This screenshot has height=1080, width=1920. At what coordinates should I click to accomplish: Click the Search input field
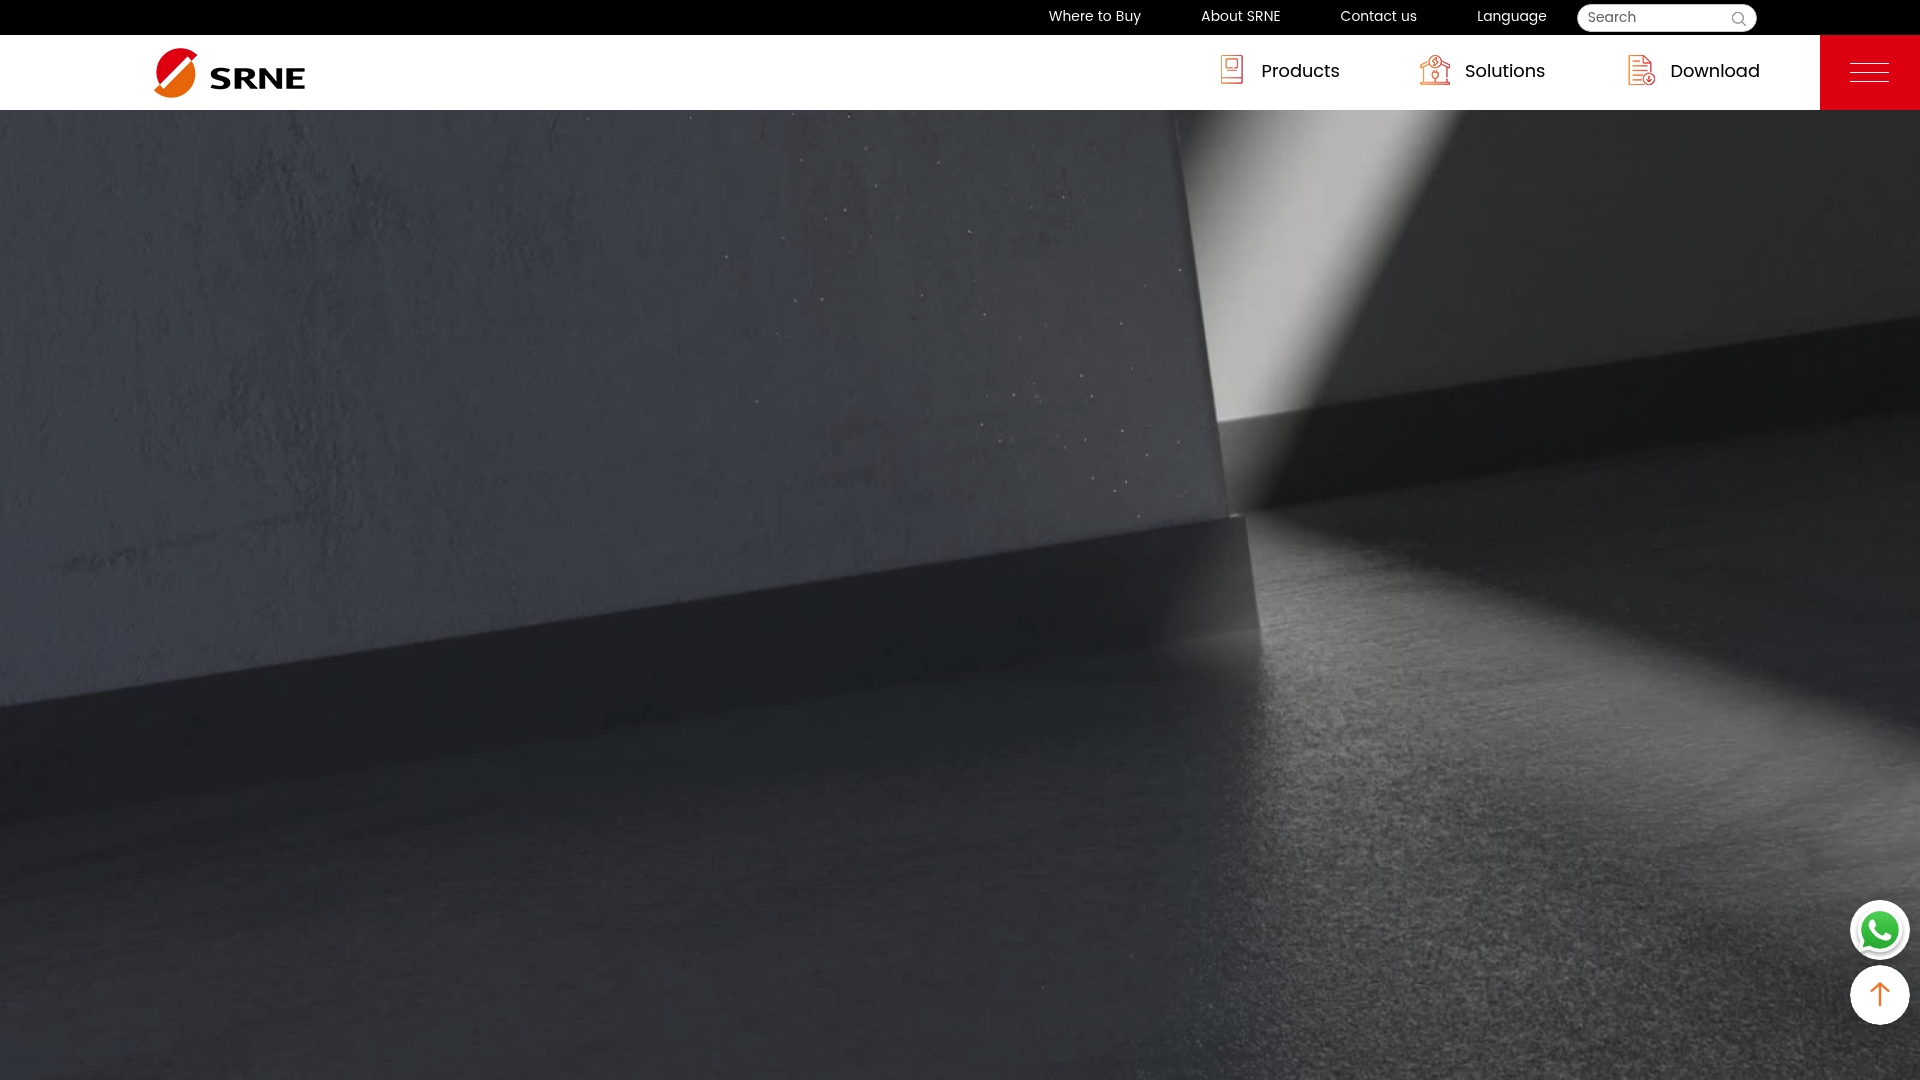(1650, 17)
